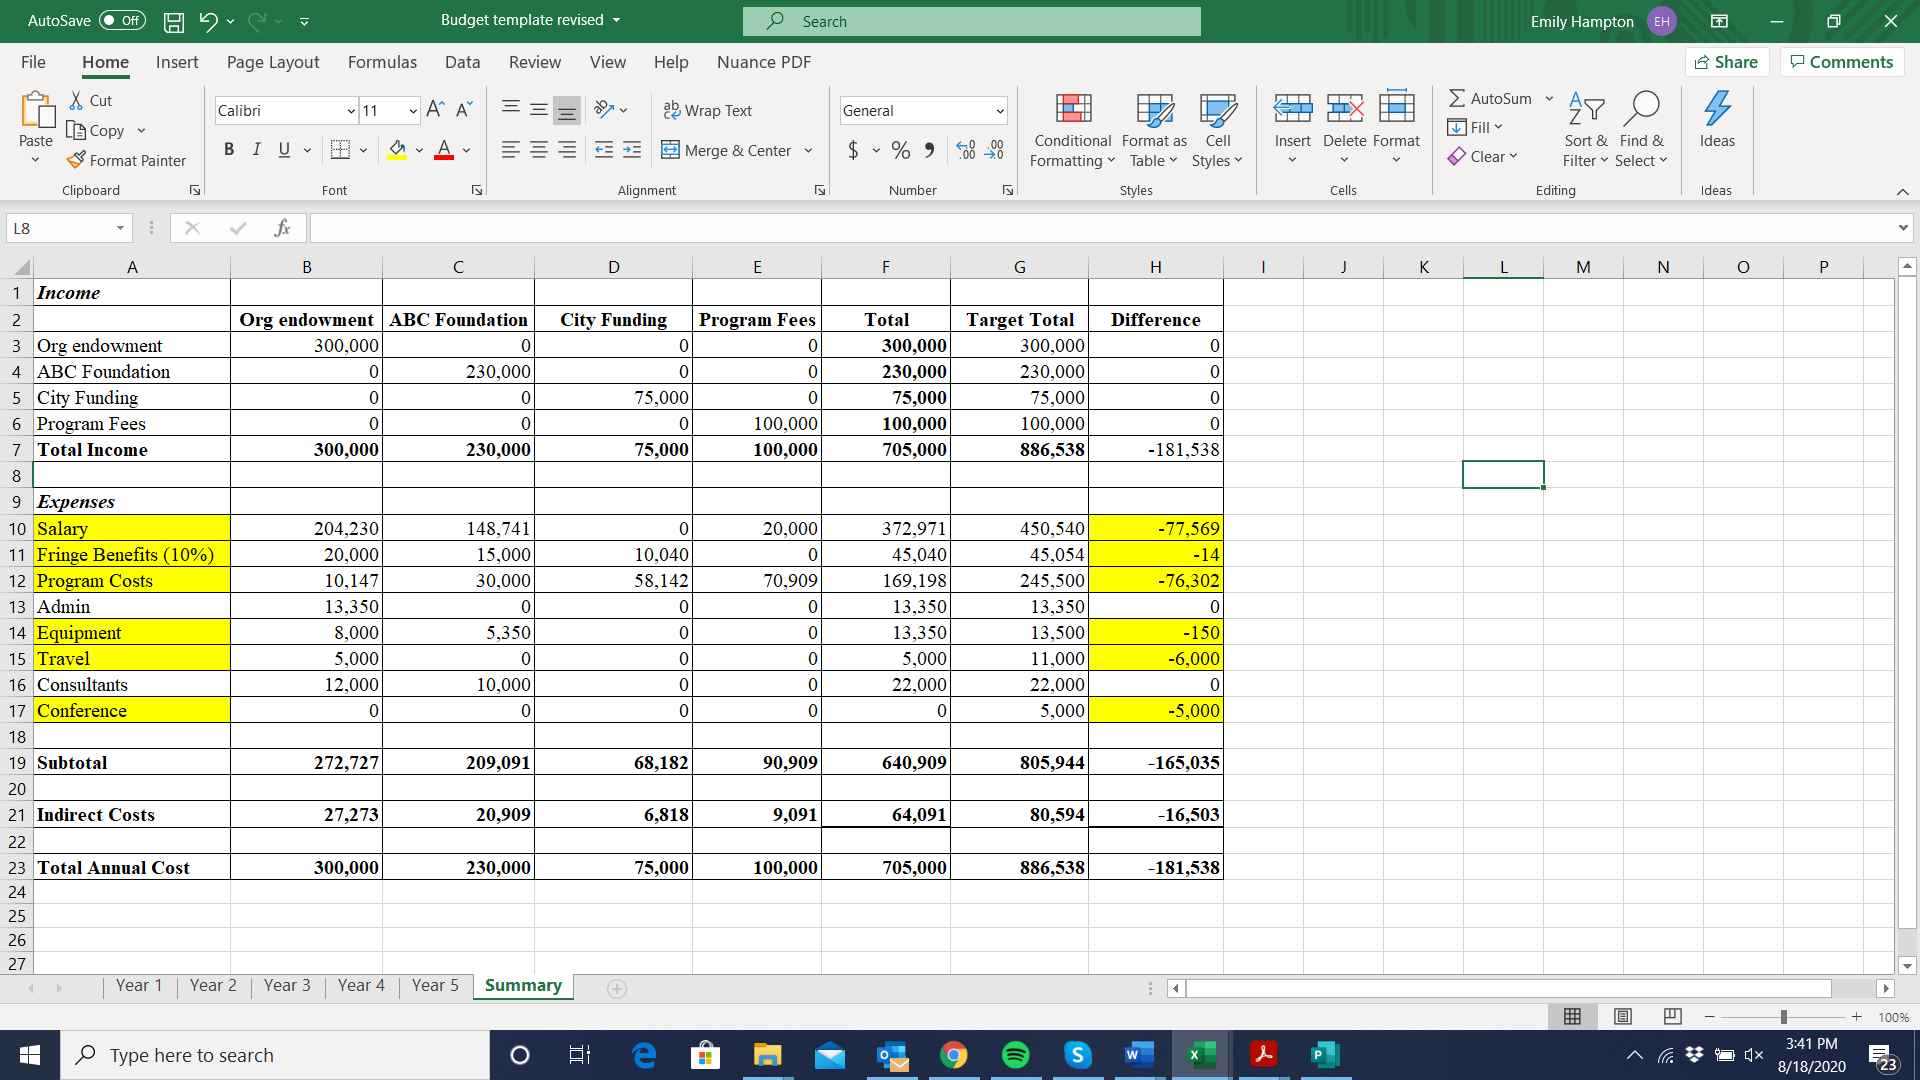Switch to Year 1 sheet tab
Screen dimensions: 1920x1080
139,985
